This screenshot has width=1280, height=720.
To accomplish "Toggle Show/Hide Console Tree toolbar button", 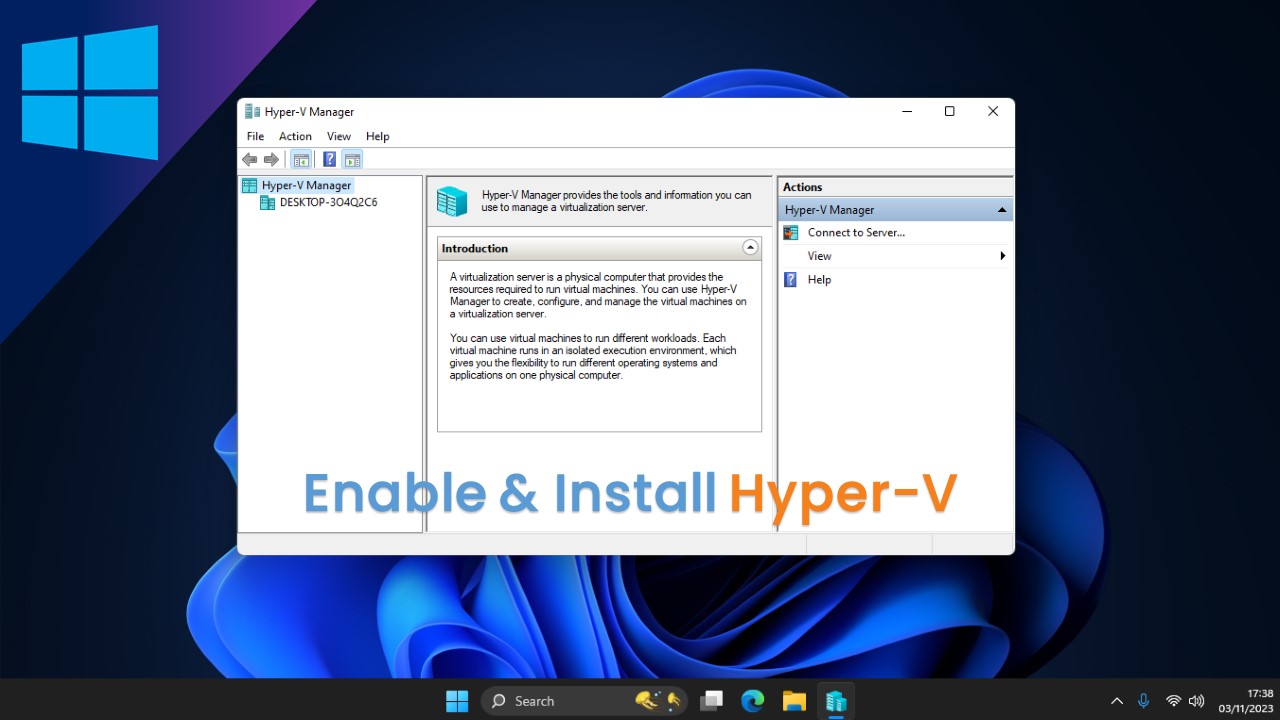I will [x=301, y=160].
